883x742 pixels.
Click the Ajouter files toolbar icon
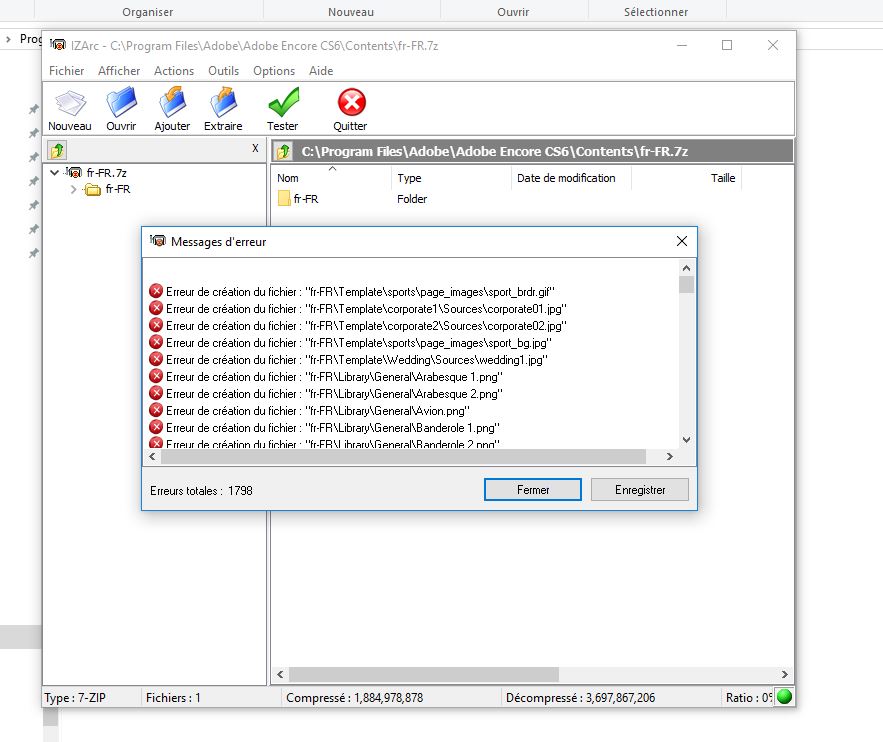tap(172, 102)
